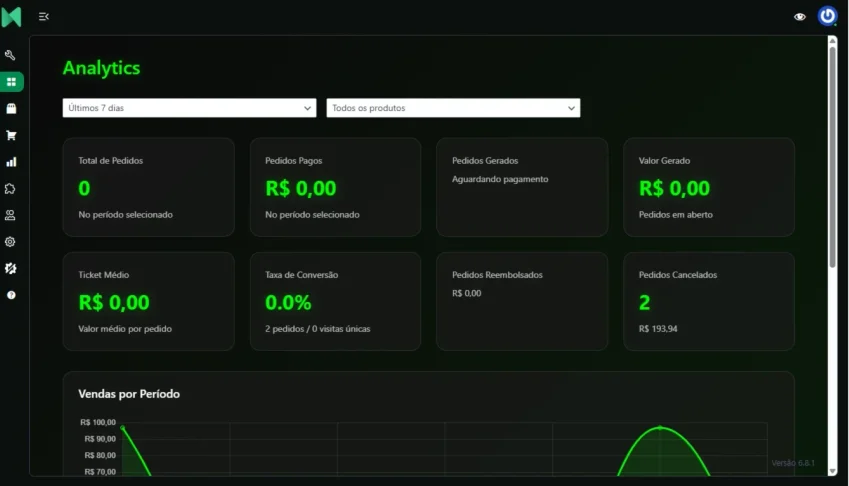This screenshot has height=486, width=849.
Task: Click the 'Taxa de Conversão' card label
Action: tap(302, 275)
